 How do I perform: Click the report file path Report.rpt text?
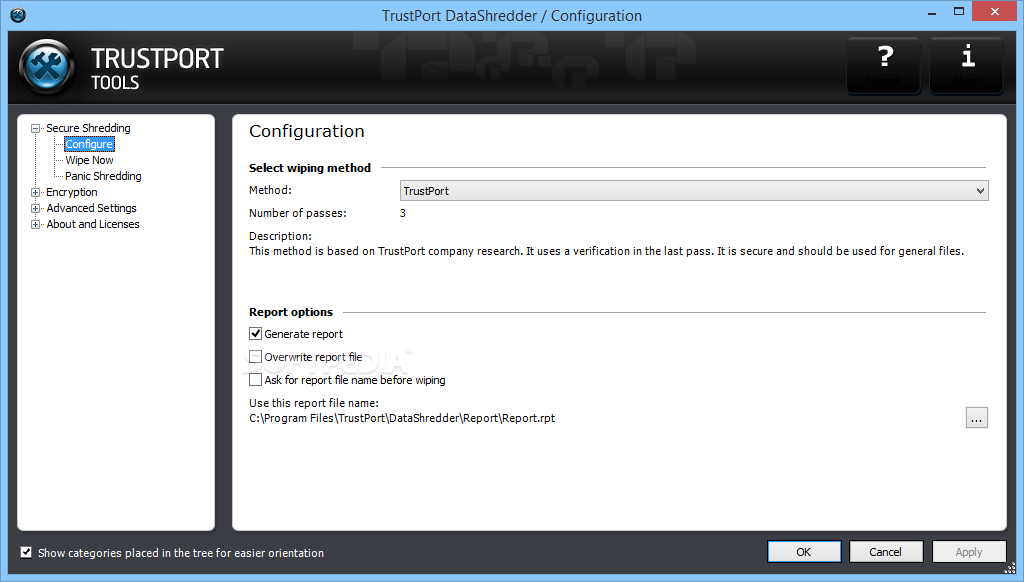tap(402, 418)
